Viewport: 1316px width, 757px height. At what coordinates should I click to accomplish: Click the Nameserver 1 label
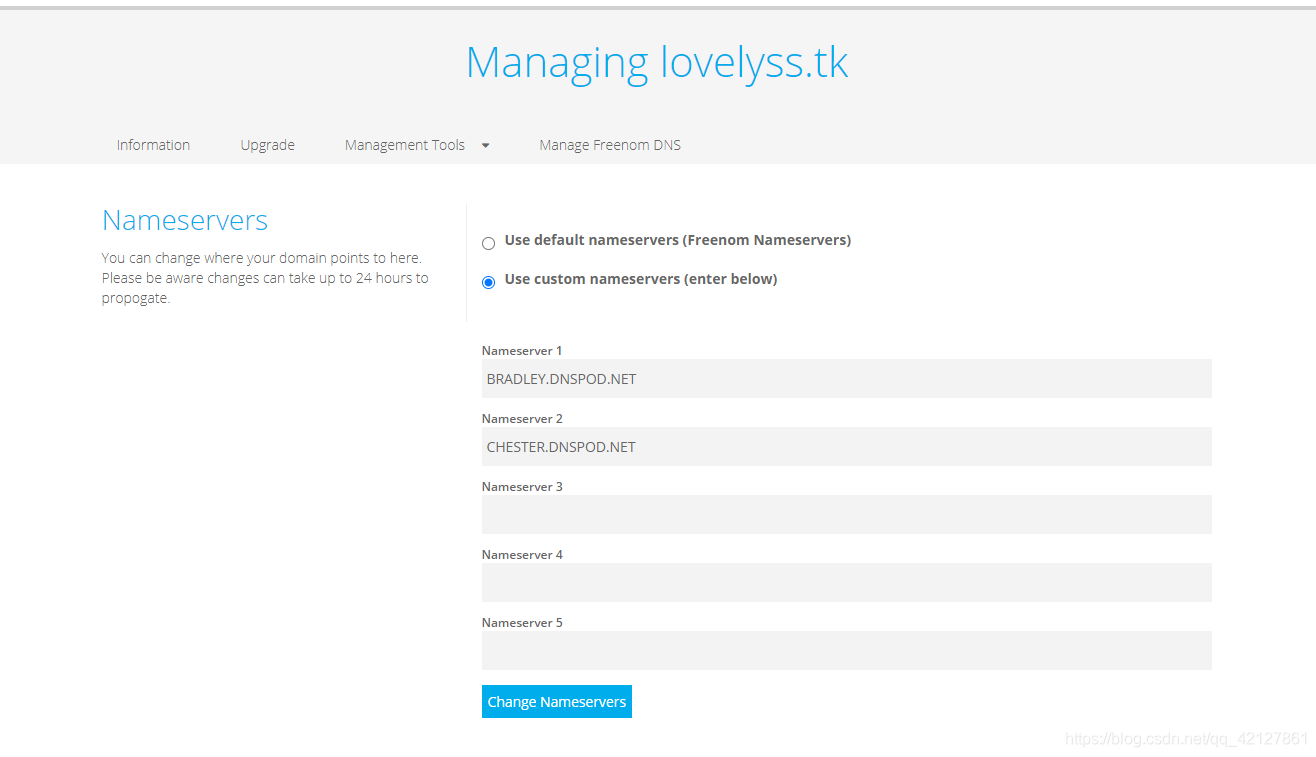(522, 351)
